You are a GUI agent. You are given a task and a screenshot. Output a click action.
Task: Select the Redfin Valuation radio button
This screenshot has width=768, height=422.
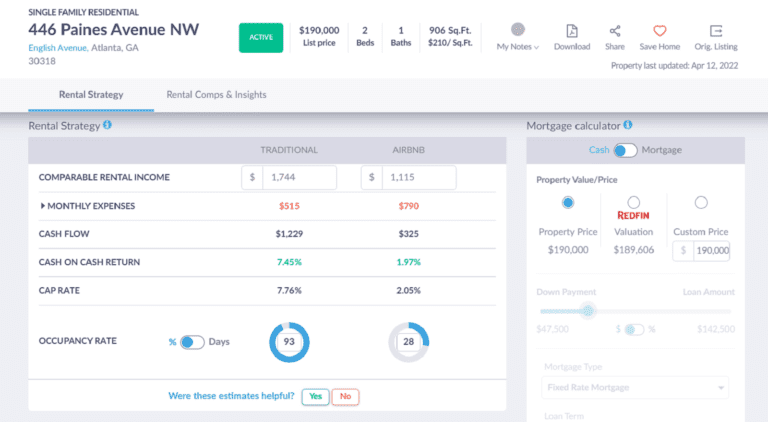pyautogui.click(x=633, y=203)
